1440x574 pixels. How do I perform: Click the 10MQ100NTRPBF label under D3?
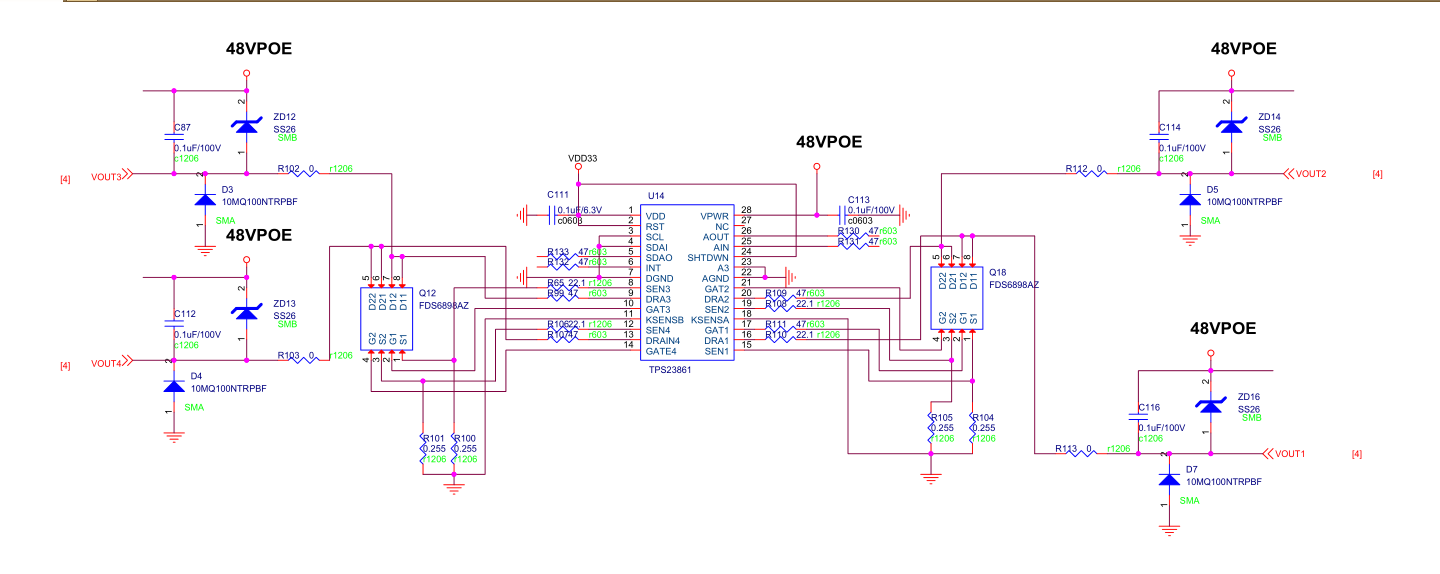[x=260, y=201]
